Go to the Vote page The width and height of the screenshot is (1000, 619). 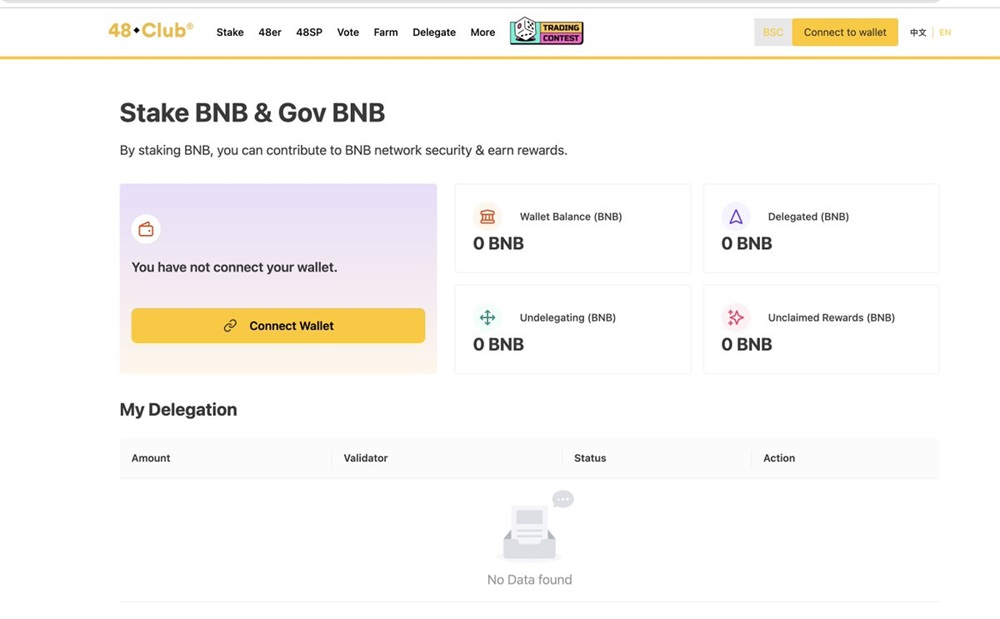pyautogui.click(x=348, y=32)
